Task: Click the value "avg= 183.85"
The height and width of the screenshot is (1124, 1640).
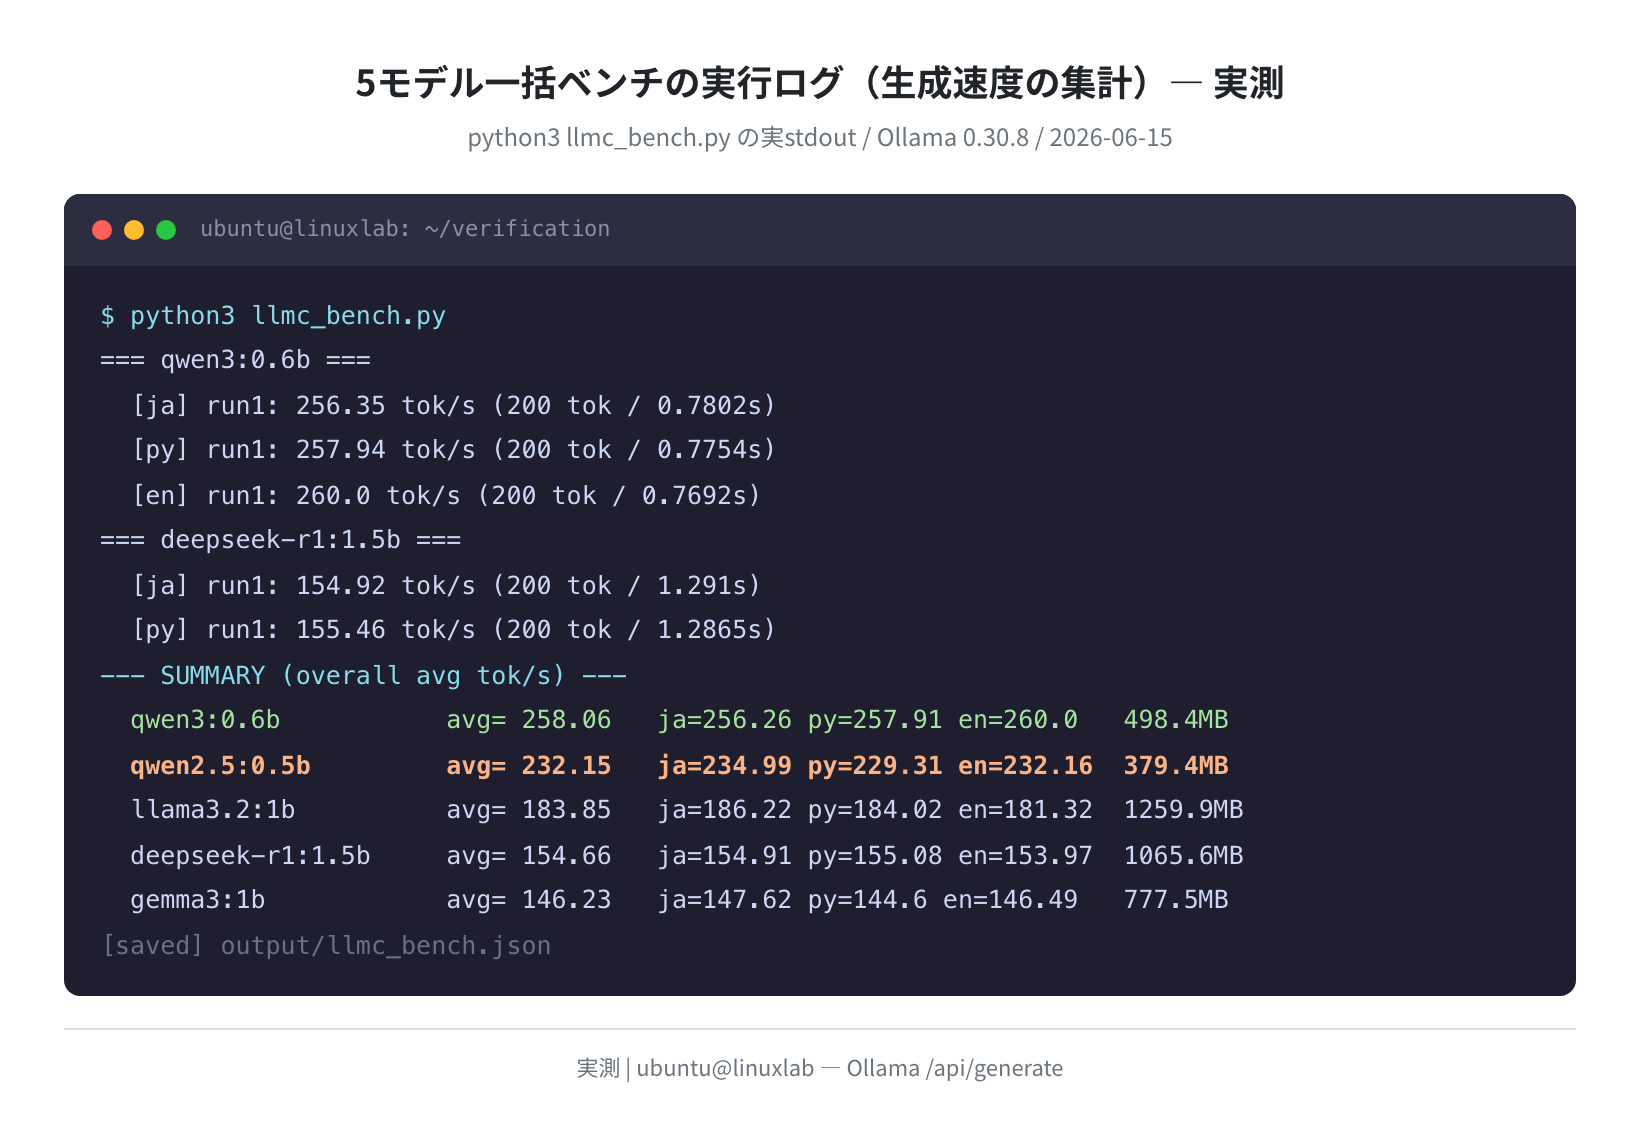Action: pos(529,810)
